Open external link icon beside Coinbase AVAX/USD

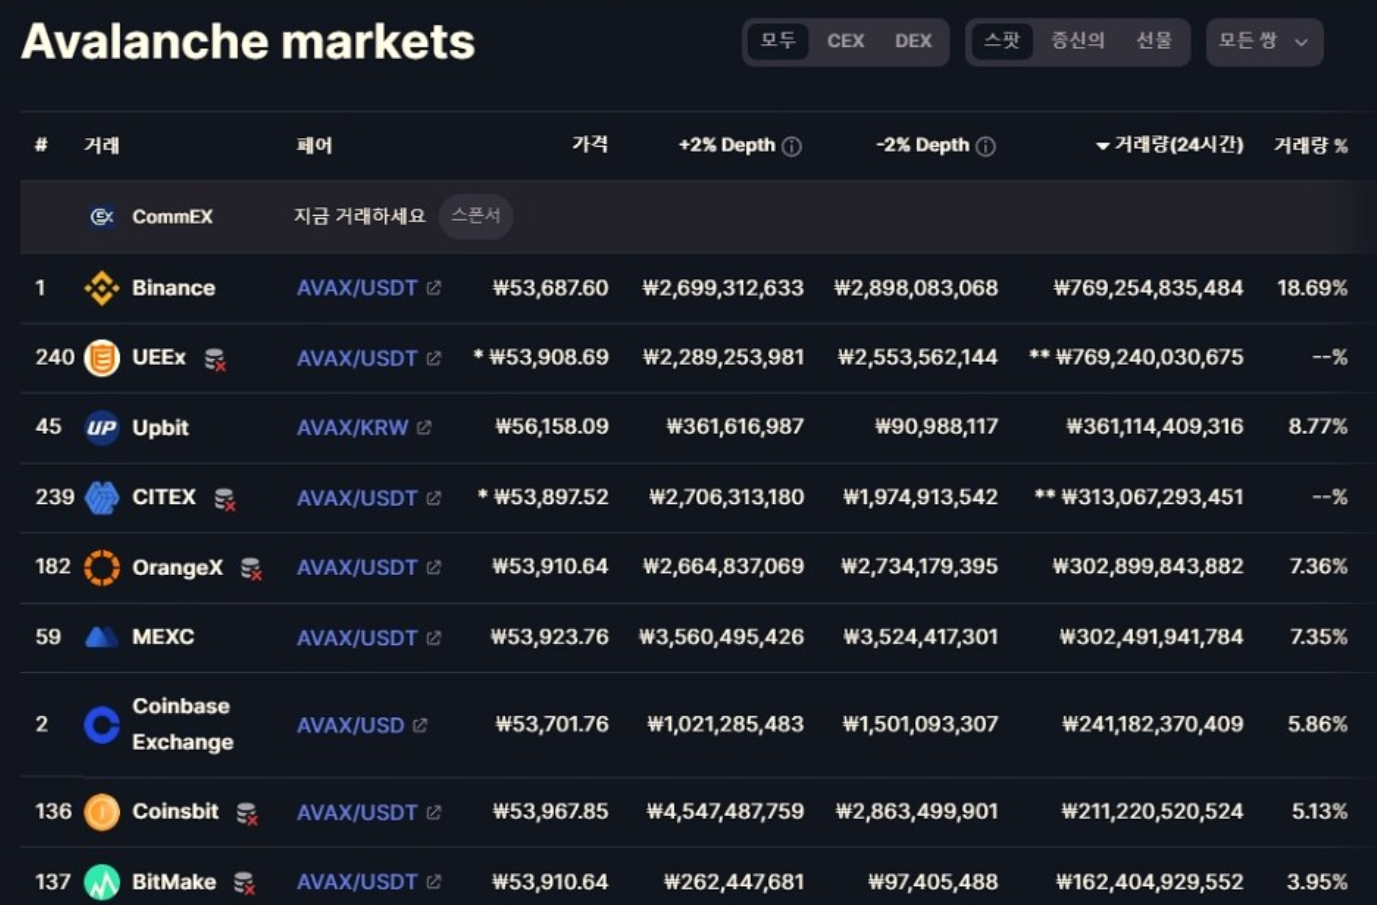point(420,725)
